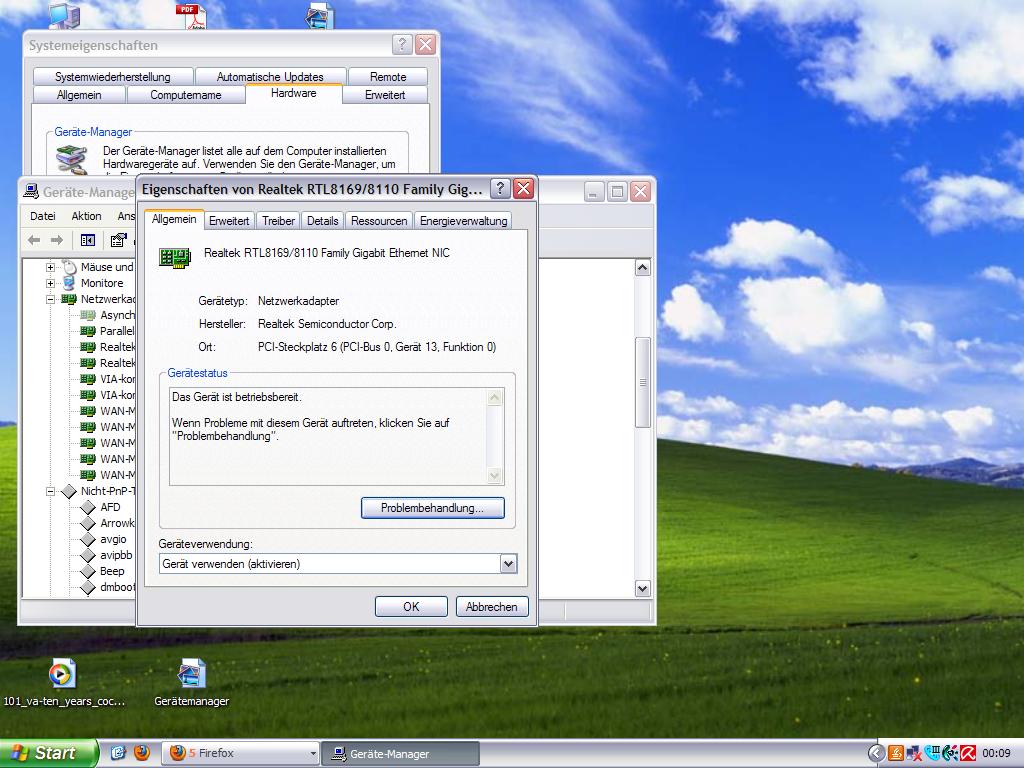Open Systemwiederherstellung tab in Systemeigenschaften
Screen dimensions: 1024x768
coord(112,76)
